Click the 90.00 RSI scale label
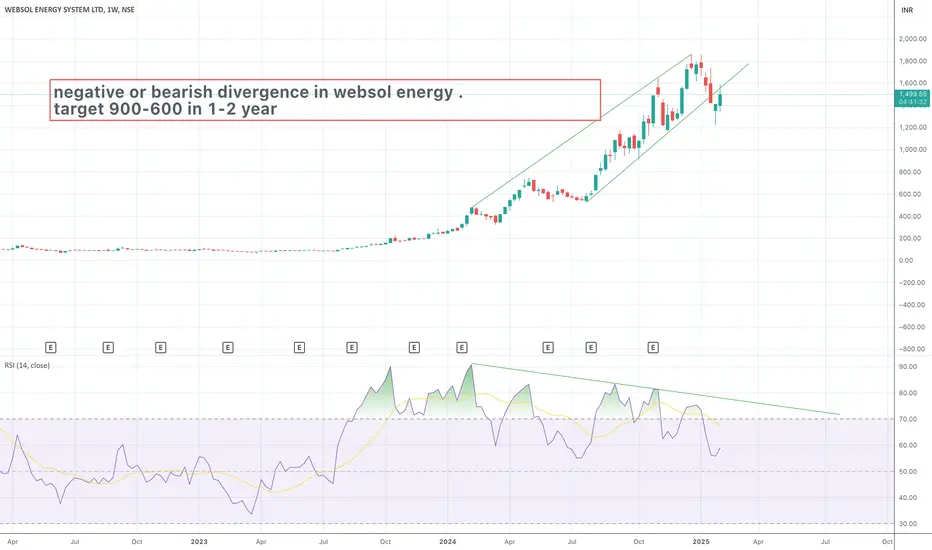 pyautogui.click(x=908, y=367)
